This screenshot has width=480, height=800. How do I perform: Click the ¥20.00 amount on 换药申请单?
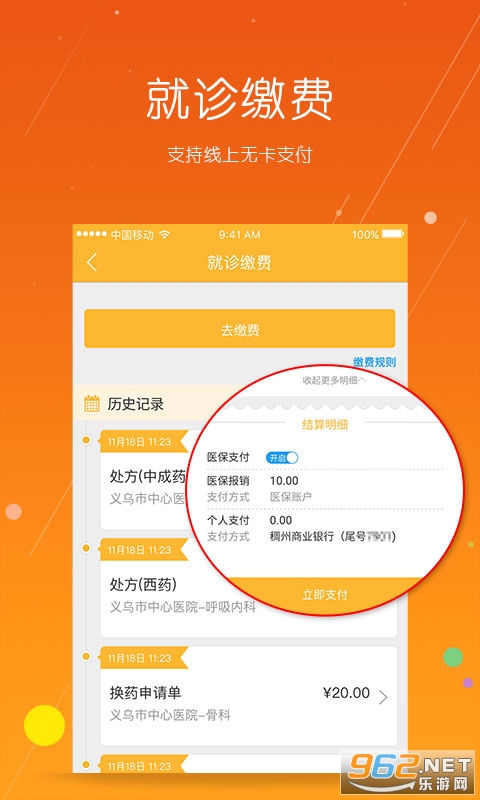click(346, 692)
